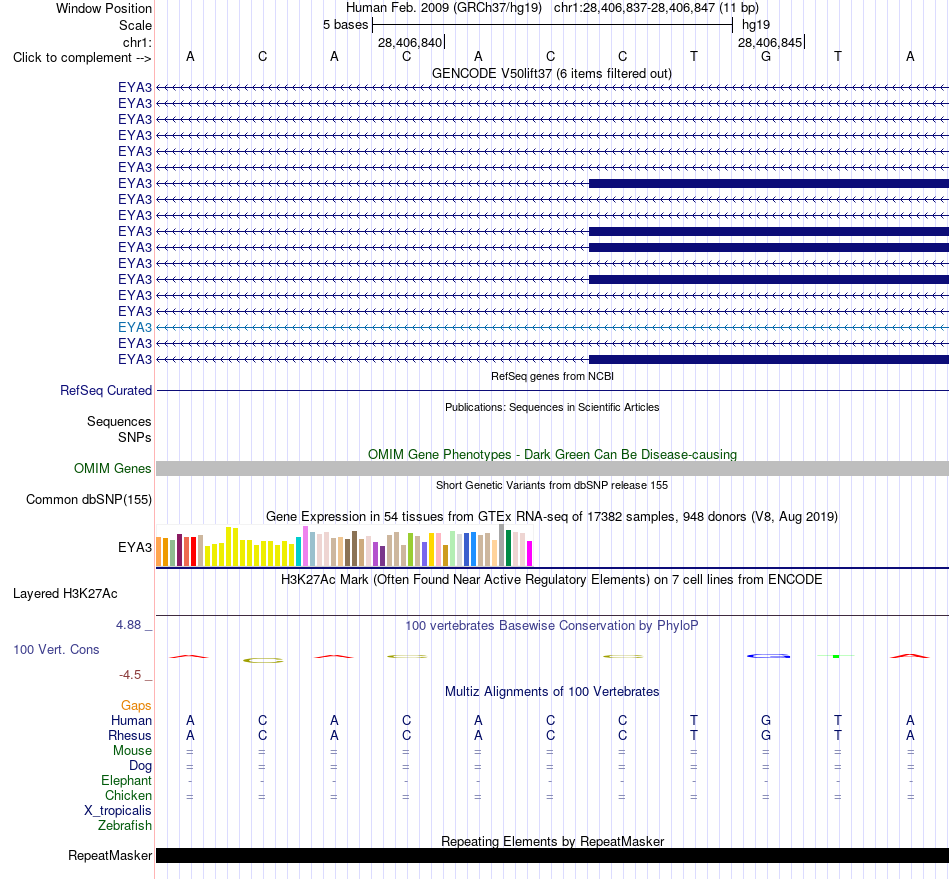Click the 'RefSeq Curated' track label

coord(106,391)
